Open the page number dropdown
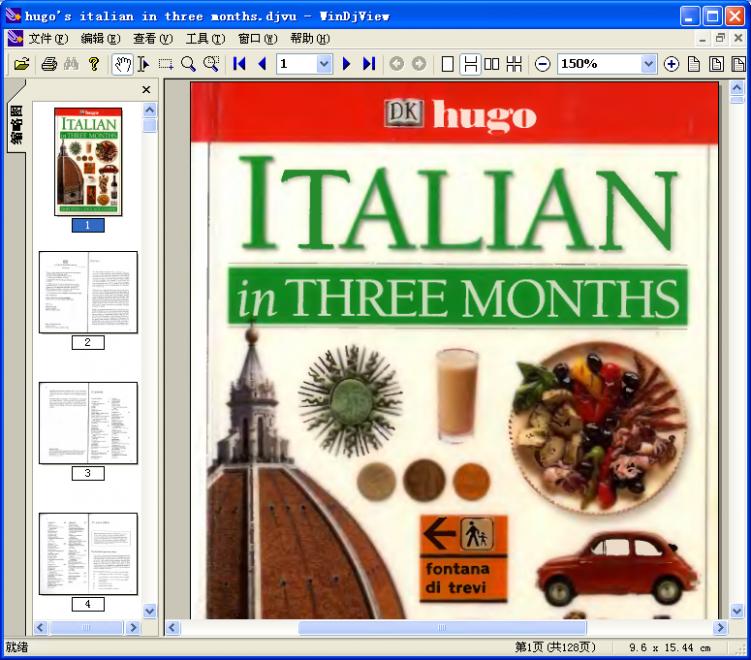Screen dimensions: 751x660 pos(324,64)
